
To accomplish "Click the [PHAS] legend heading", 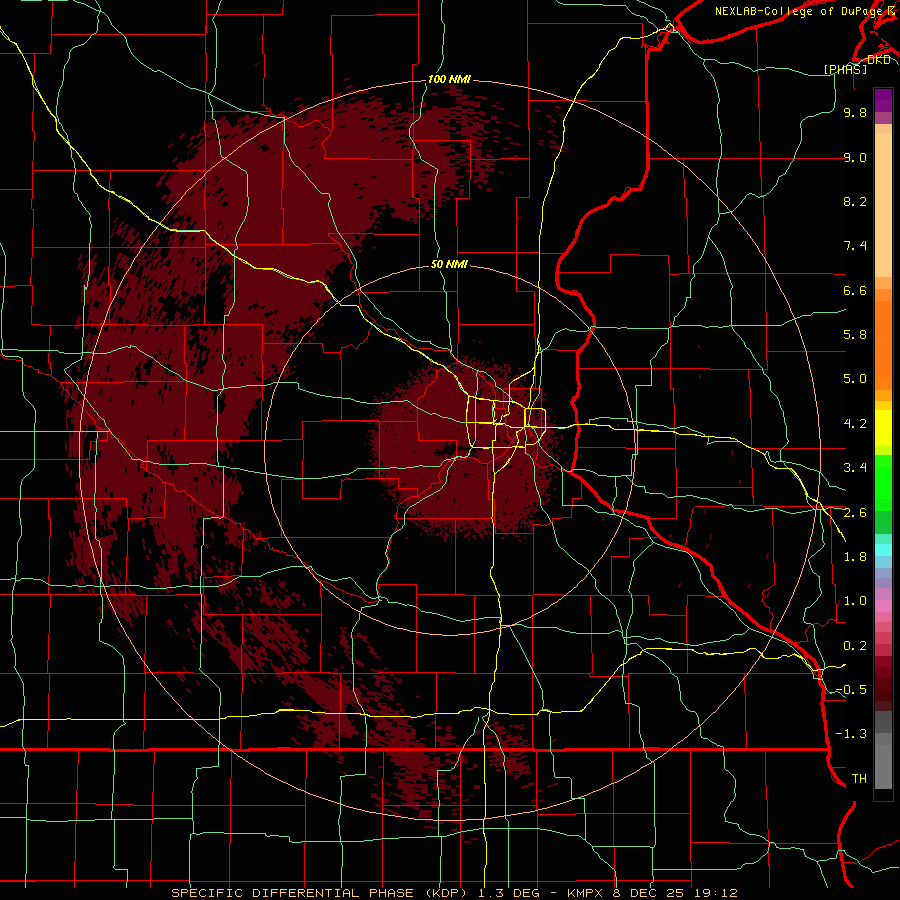I will (845, 69).
